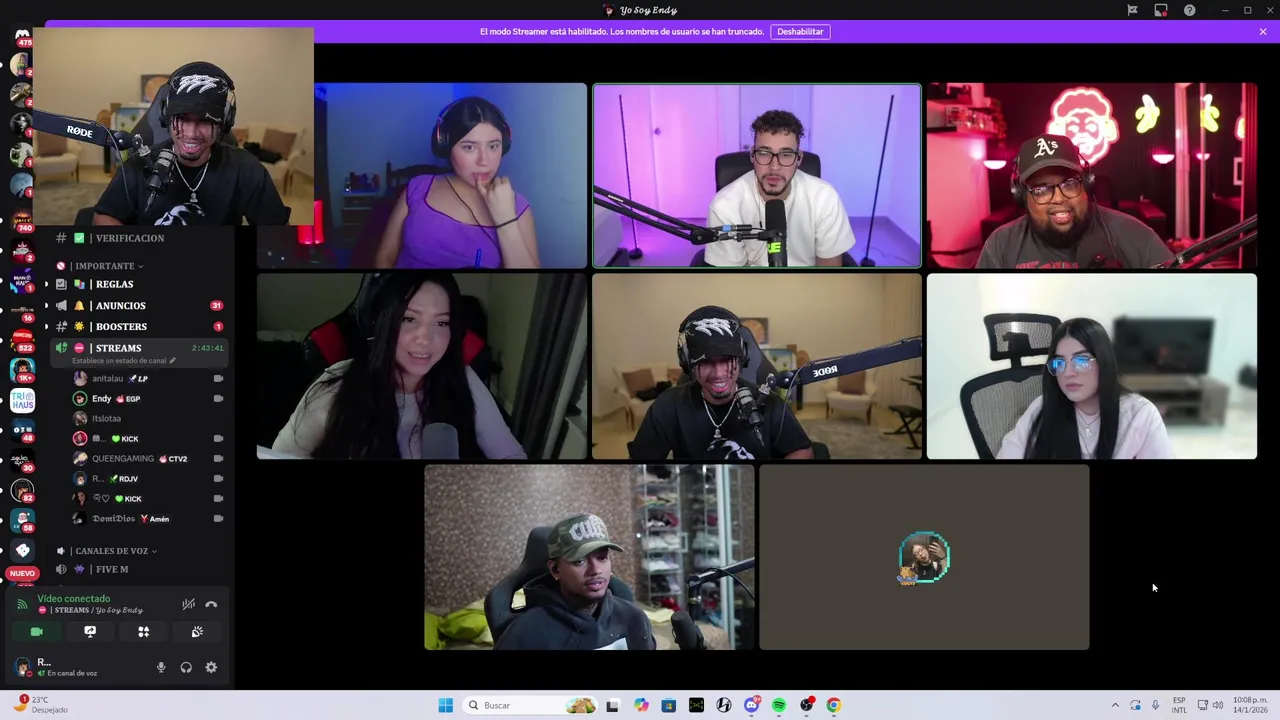The height and width of the screenshot is (720, 1280).
Task: Click the camera icon beside QUEENGAMING
Action: (x=218, y=459)
